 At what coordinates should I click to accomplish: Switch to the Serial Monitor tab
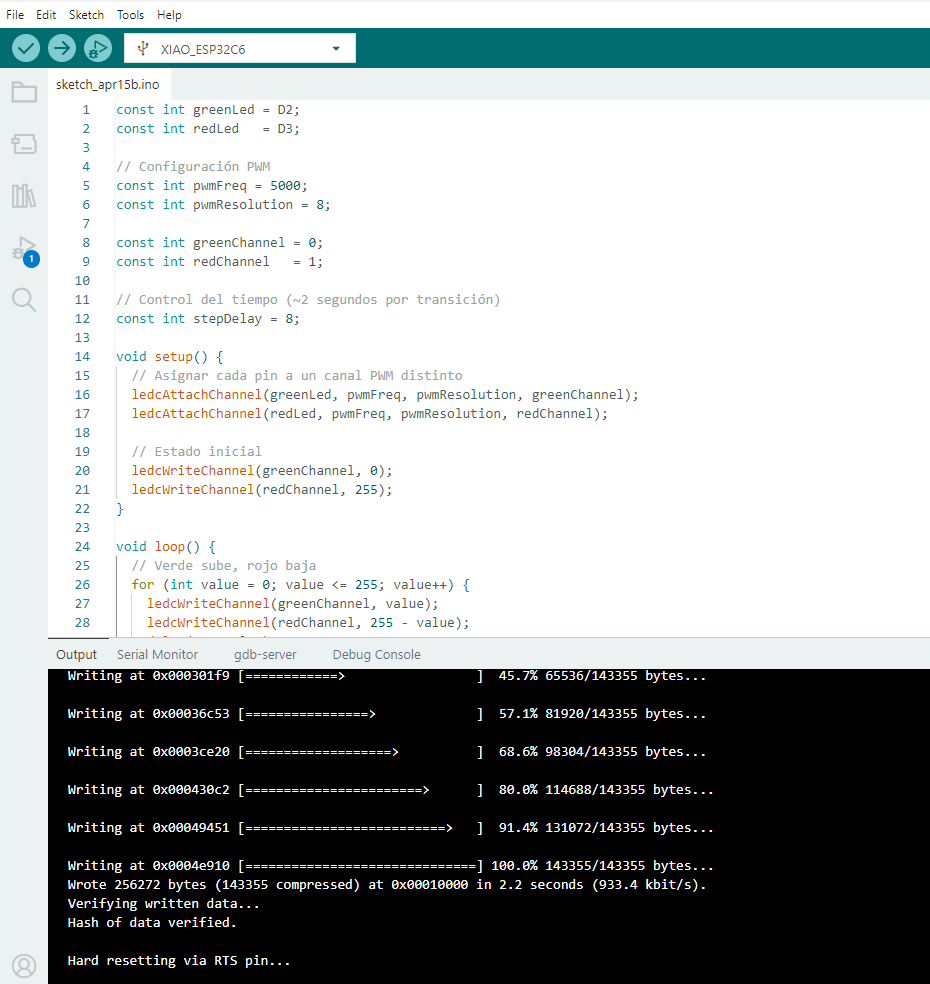(x=156, y=654)
